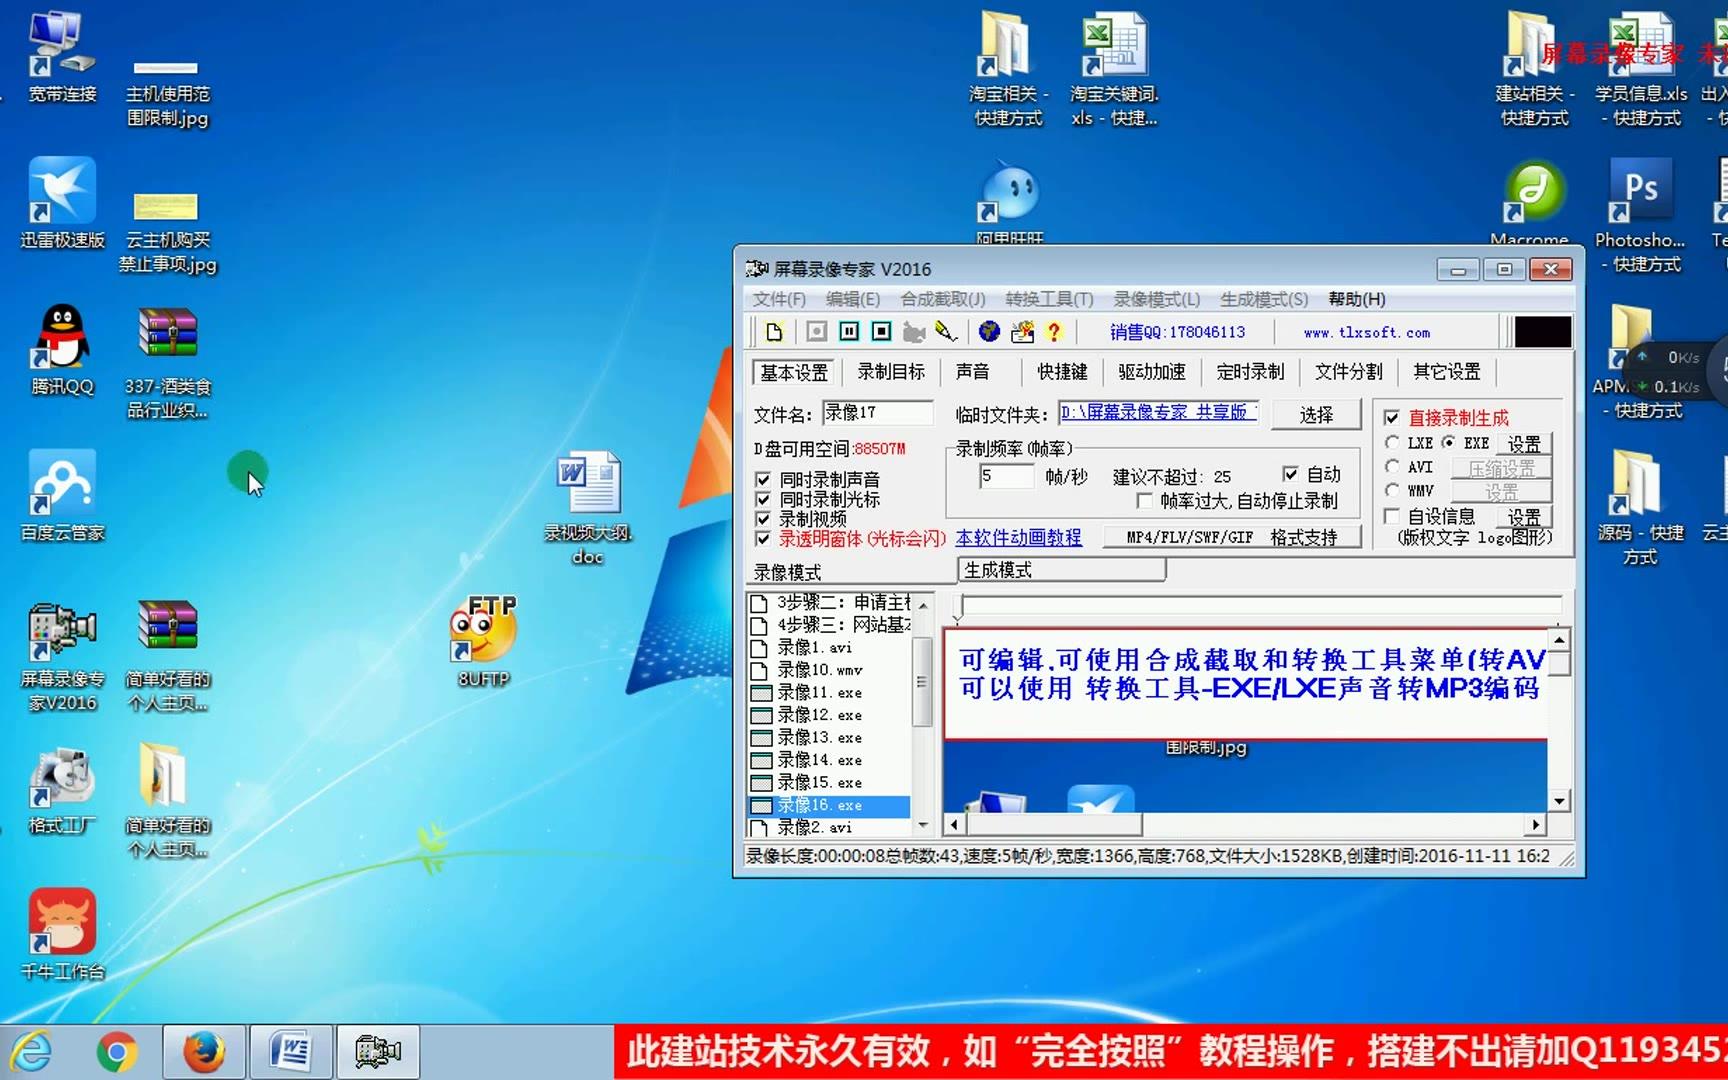Open the www.tlxsoft.com link
This screenshot has height=1080, width=1728.
coord(1367,333)
